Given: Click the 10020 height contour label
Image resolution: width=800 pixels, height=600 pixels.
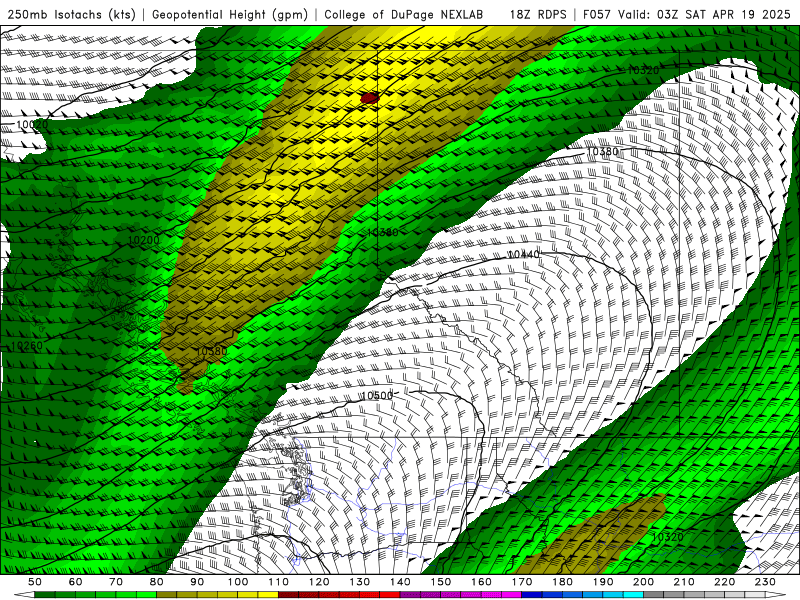Looking at the screenshot, I should click(32, 124).
